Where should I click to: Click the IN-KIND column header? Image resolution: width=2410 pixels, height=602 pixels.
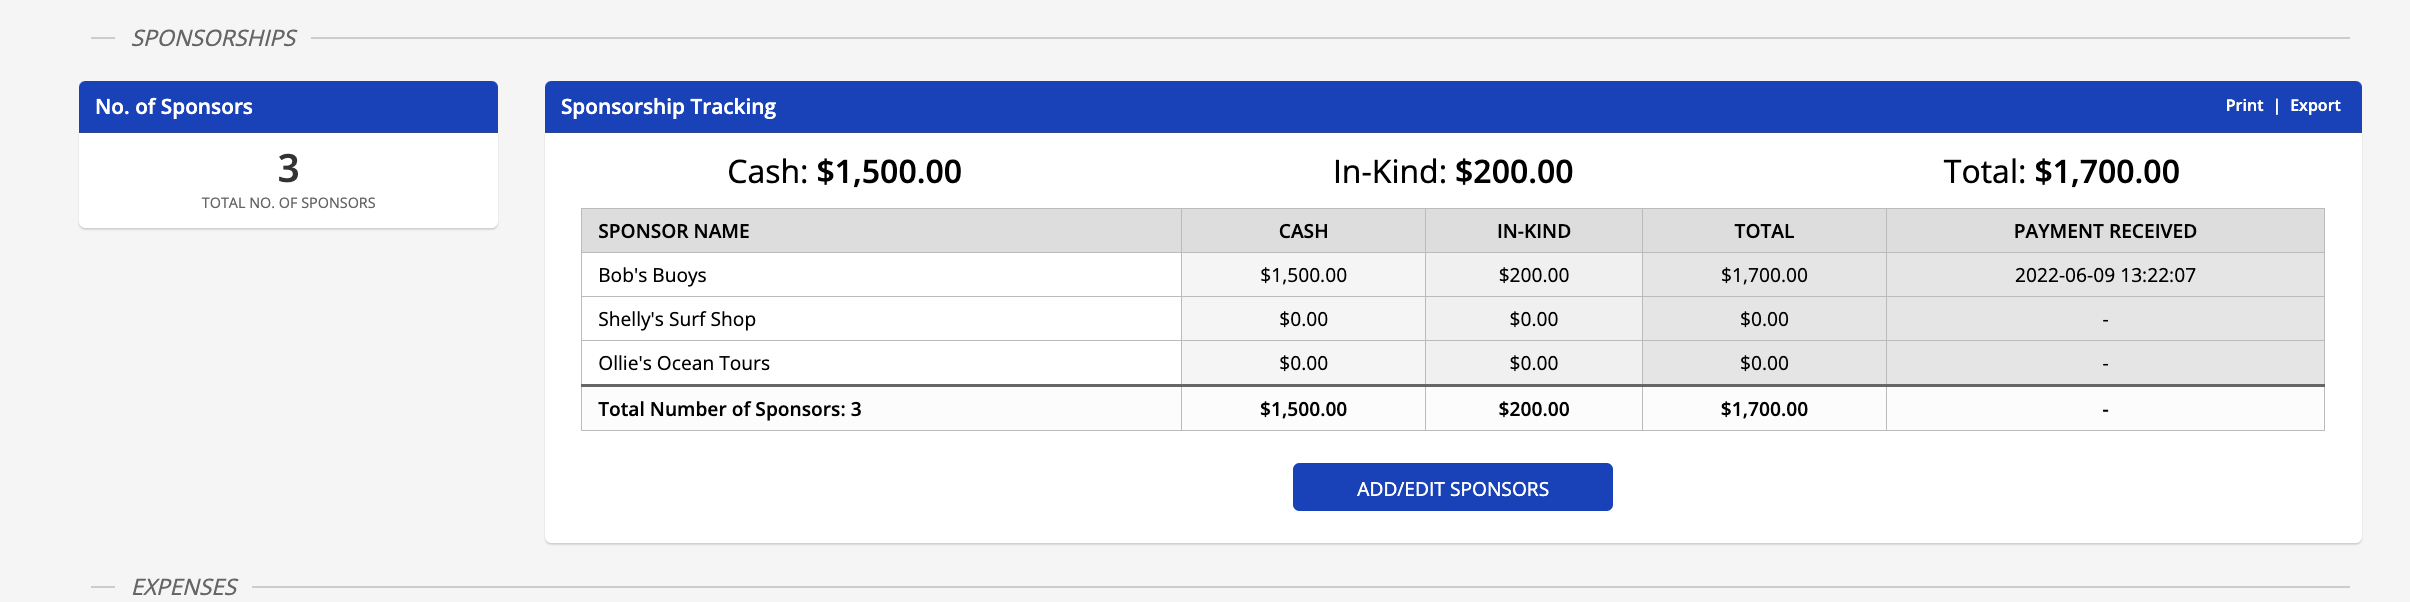tap(1533, 231)
